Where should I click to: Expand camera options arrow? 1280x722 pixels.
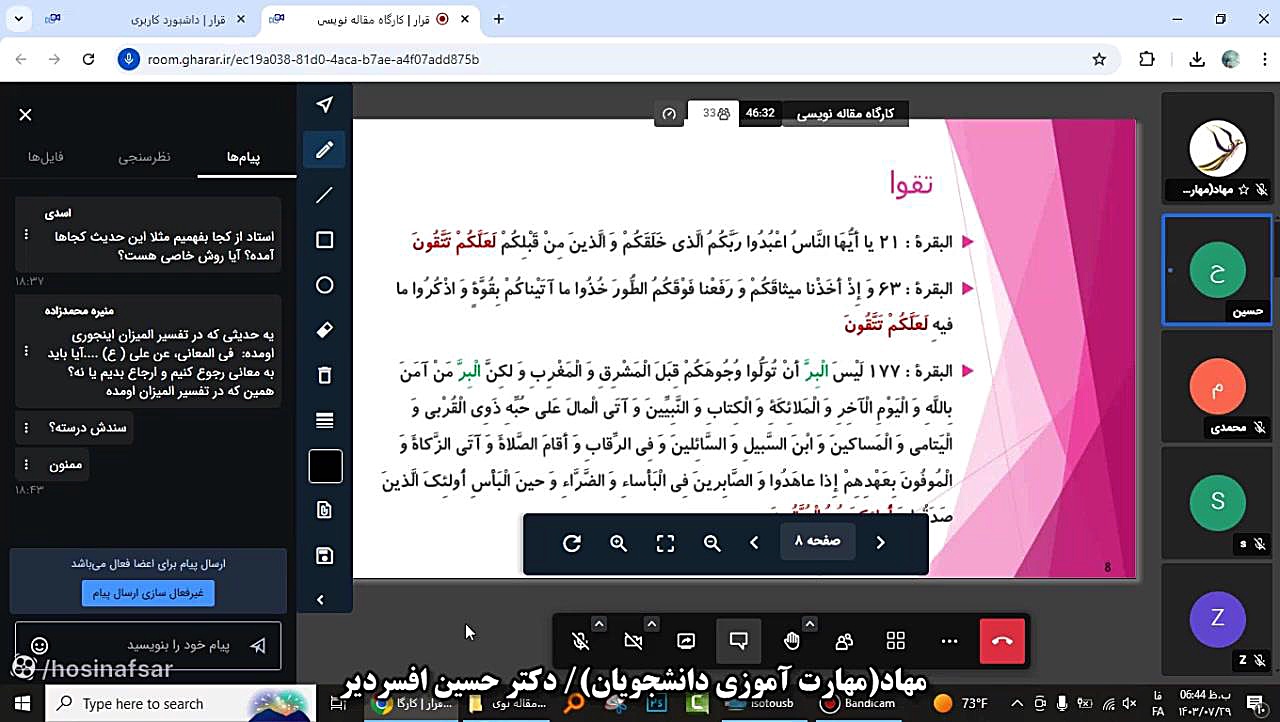click(x=652, y=624)
